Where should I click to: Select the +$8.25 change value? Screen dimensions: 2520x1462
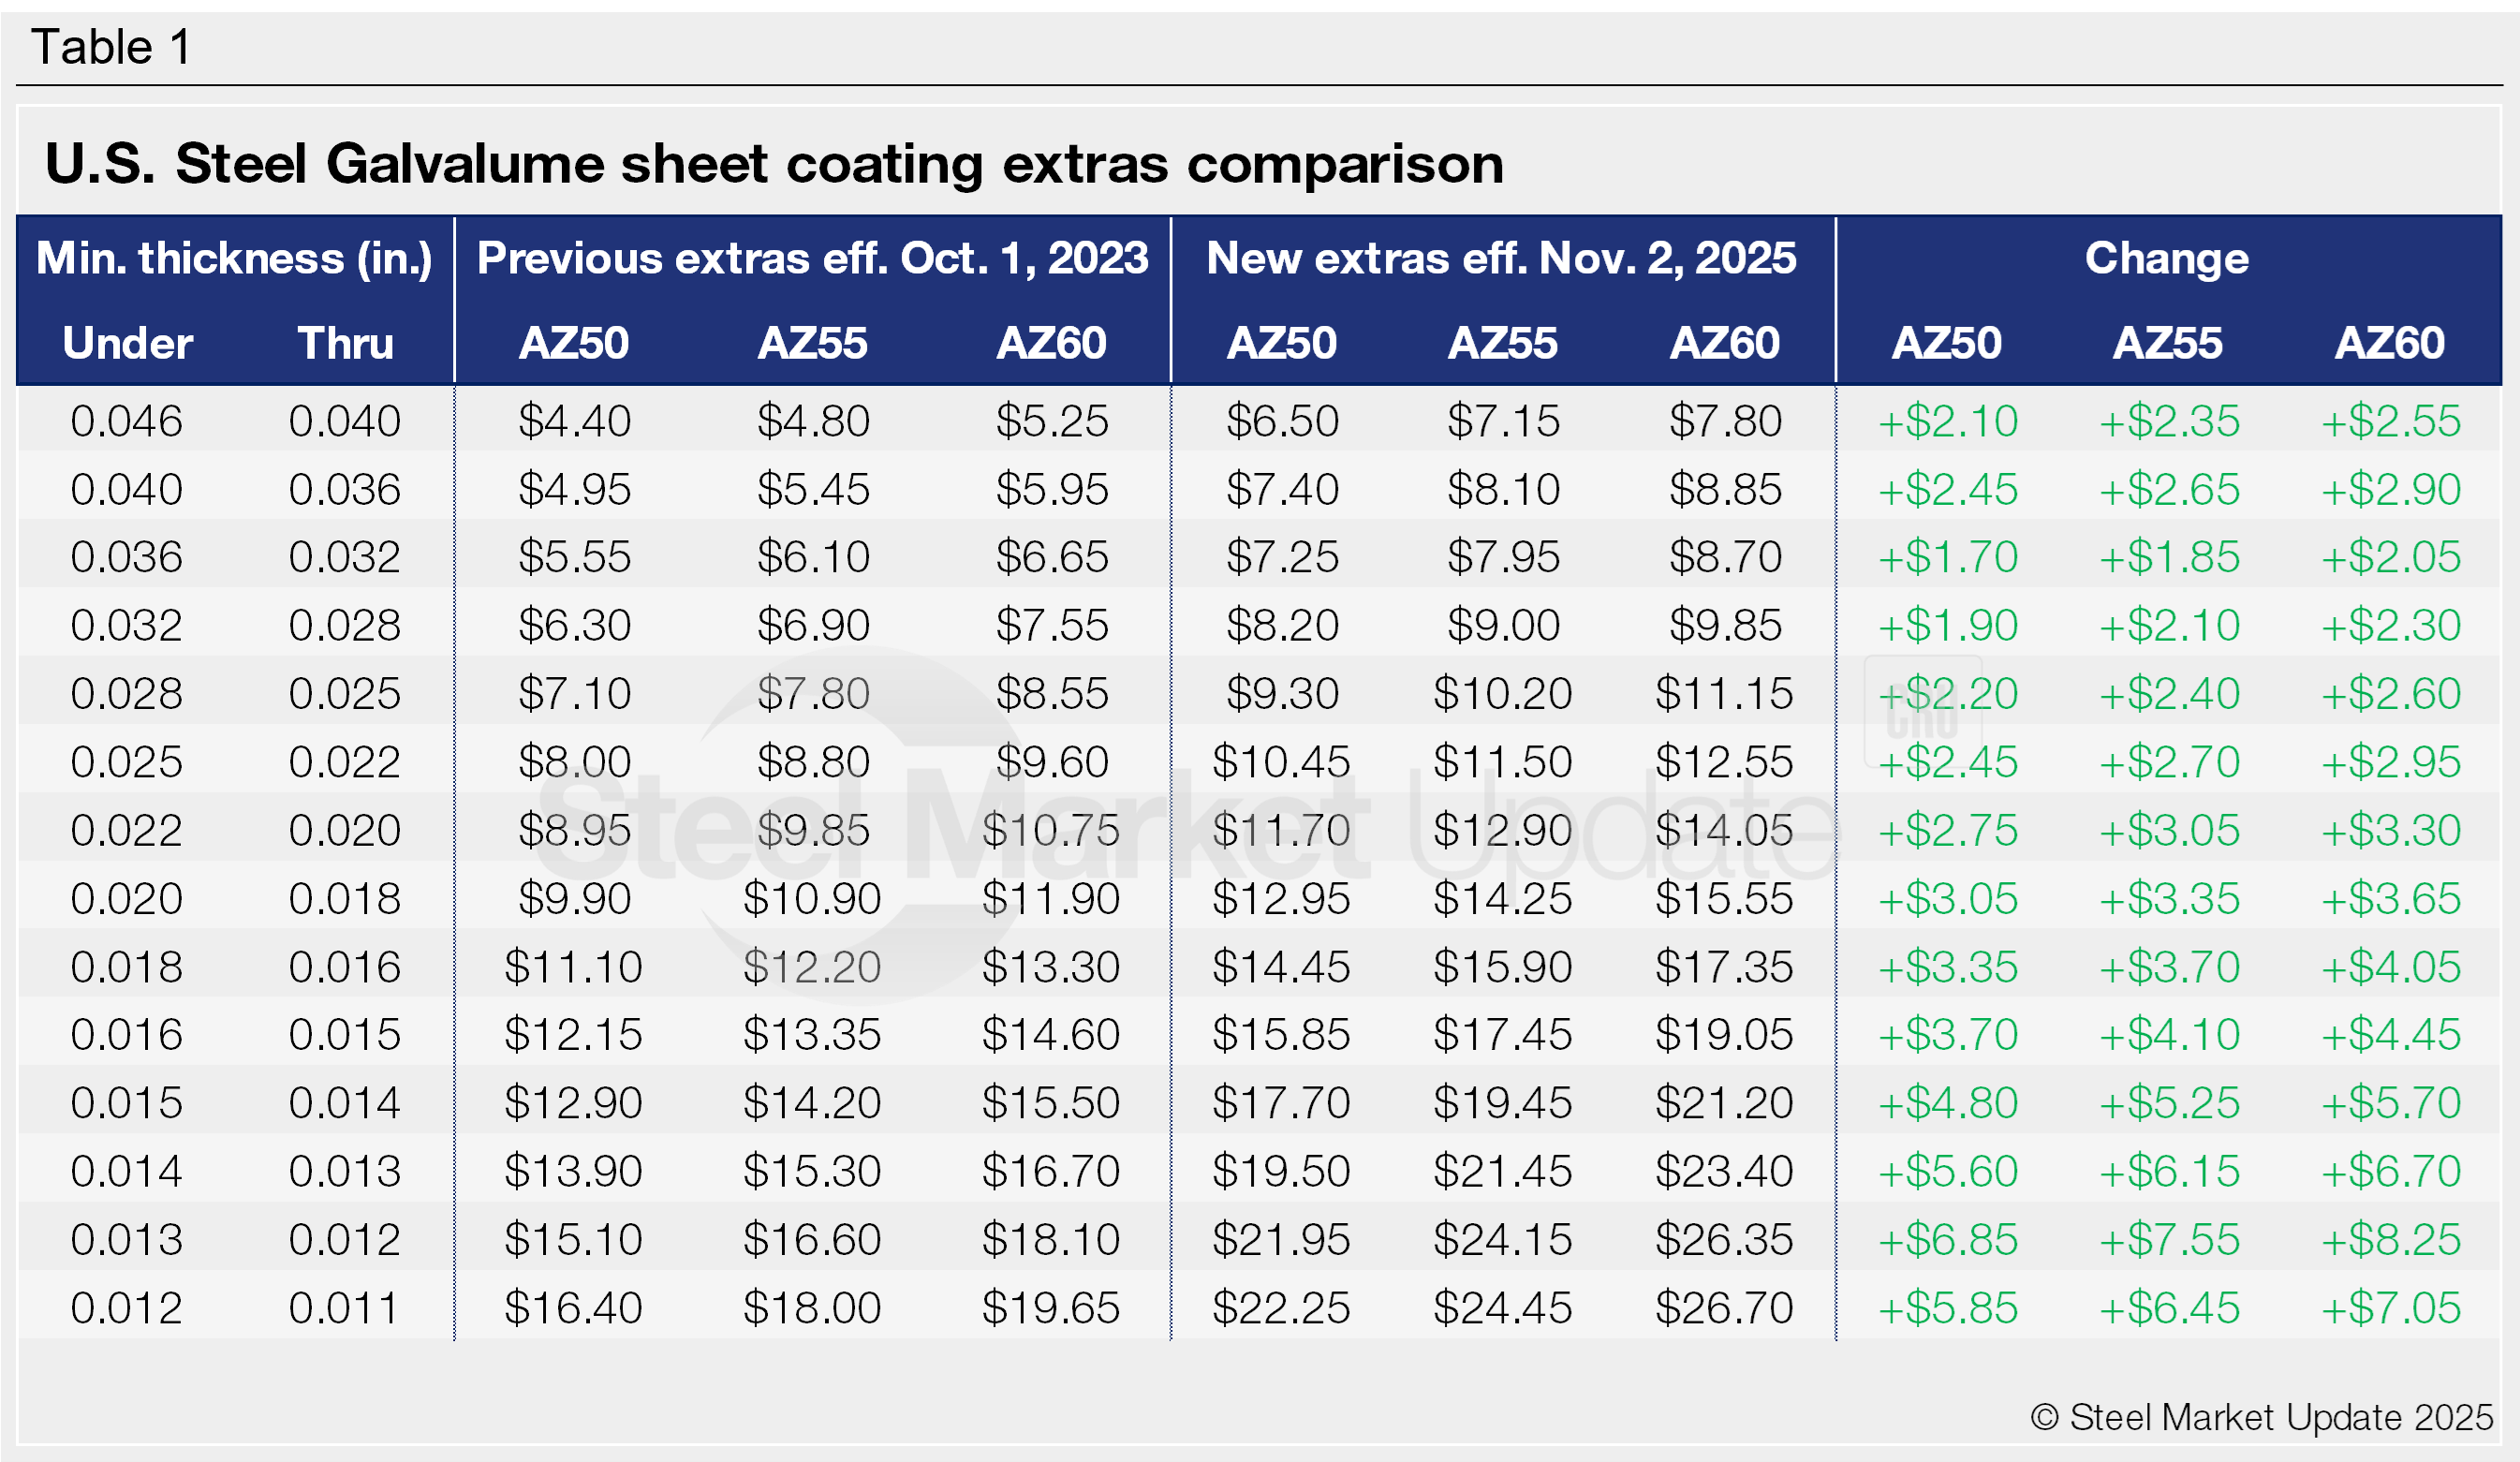click(x=2390, y=1240)
